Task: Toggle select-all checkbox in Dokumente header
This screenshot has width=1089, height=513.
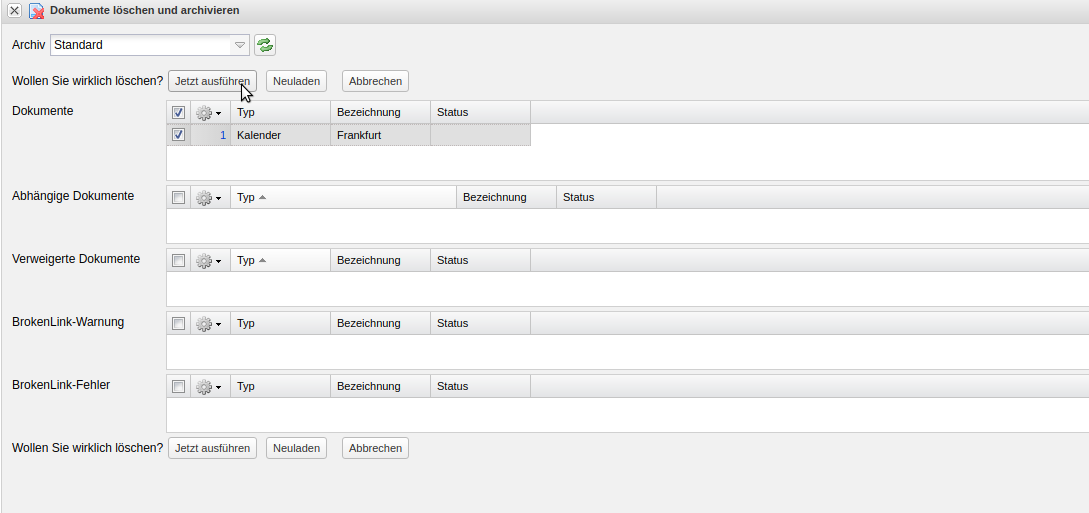Action: coord(179,113)
